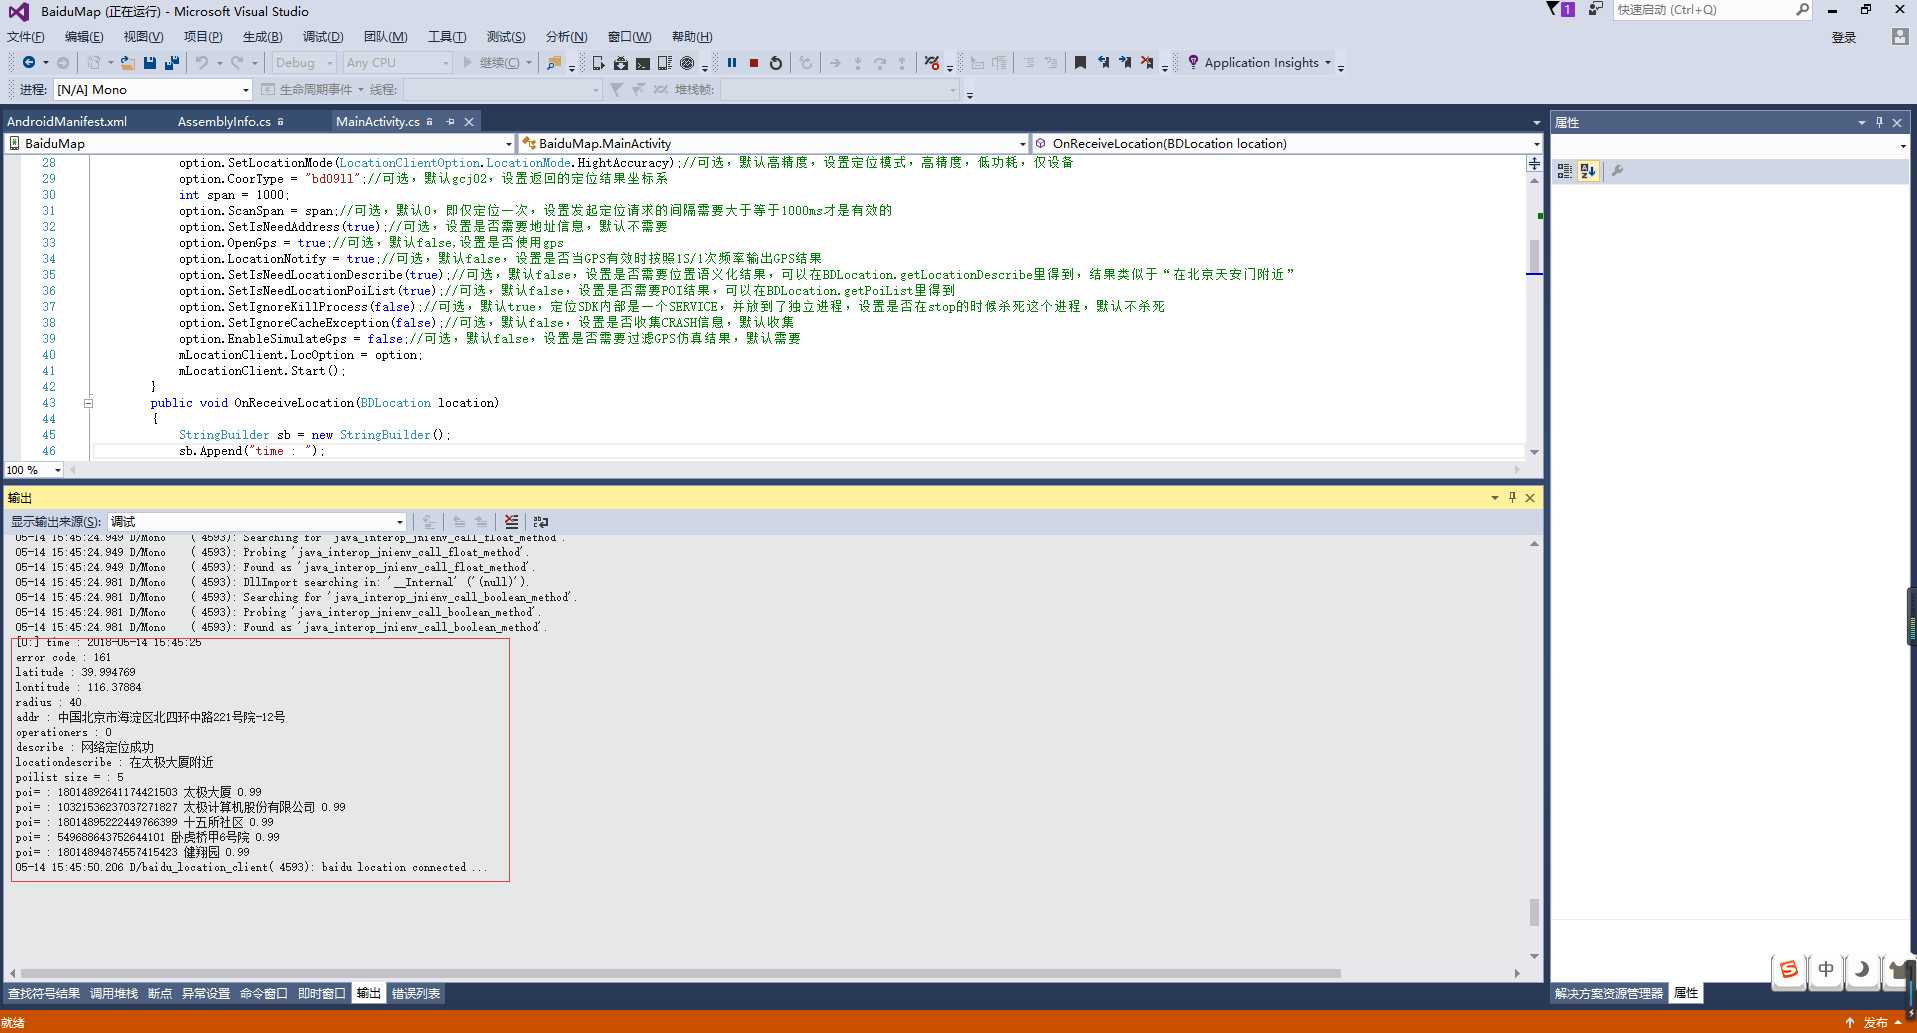
Task: Go to previous bookmark icon
Action: (x=1103, y=63)
